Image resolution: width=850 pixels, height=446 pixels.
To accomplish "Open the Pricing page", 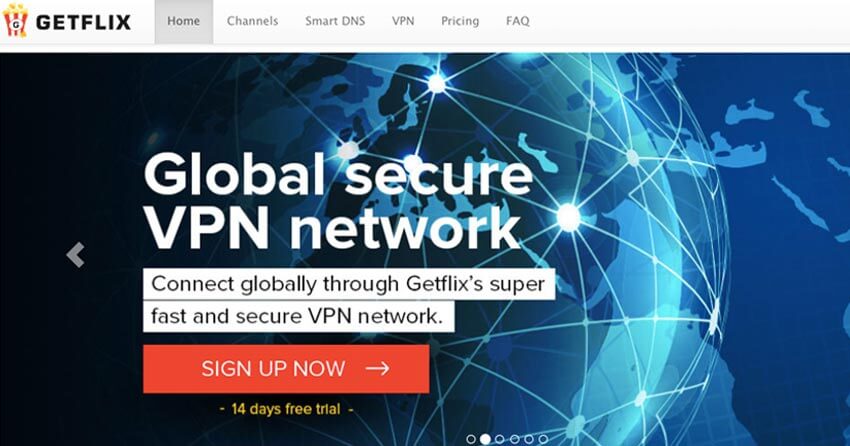I will (x=460, y=21).
